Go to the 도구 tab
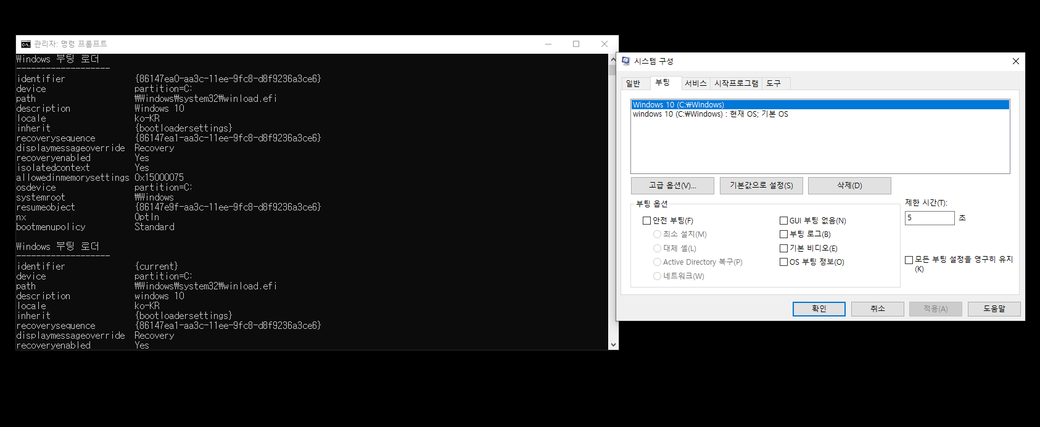The height and width of the screenshot is (427, 1040). coord(773,84)
